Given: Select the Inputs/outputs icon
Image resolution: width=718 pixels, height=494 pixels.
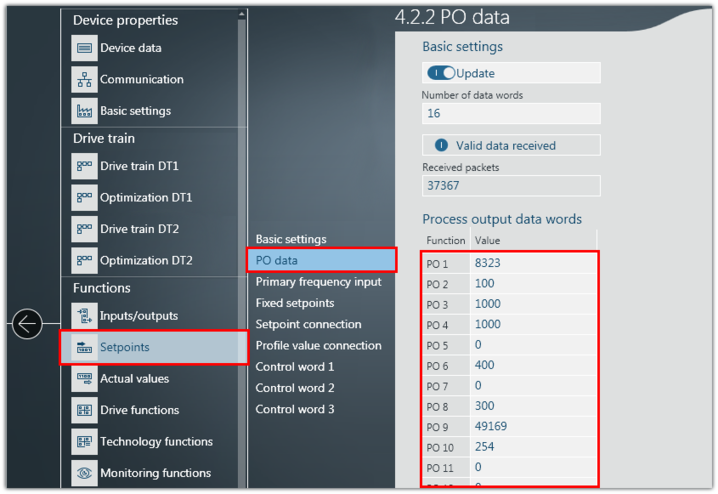Looking at the screenshot, I should [84, 316].
